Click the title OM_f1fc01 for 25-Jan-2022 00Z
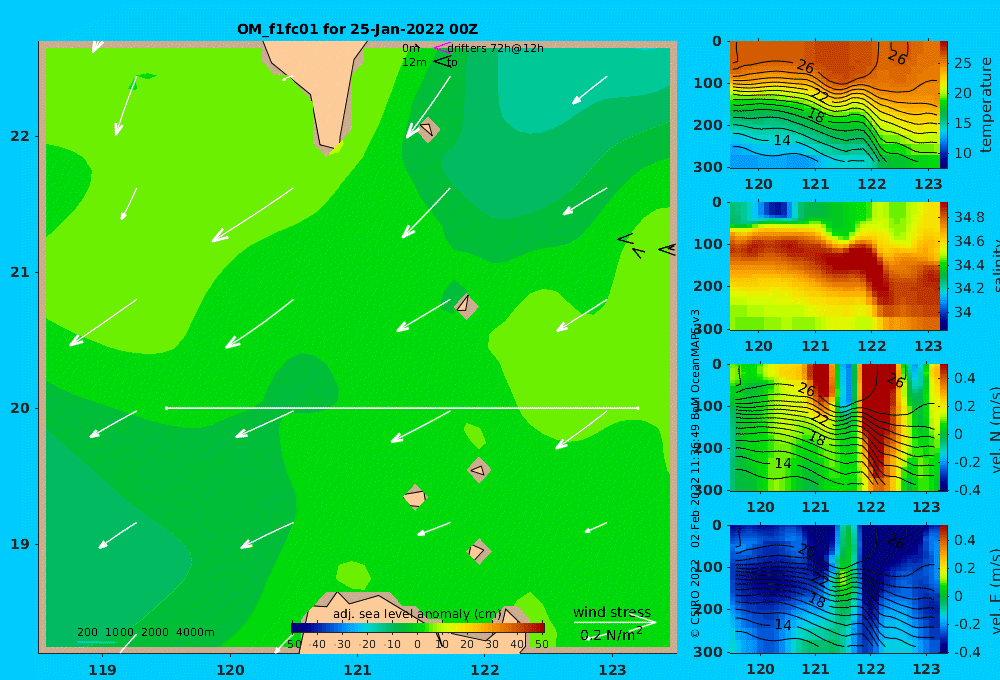1000x680 pixels. tap(357, 29)
